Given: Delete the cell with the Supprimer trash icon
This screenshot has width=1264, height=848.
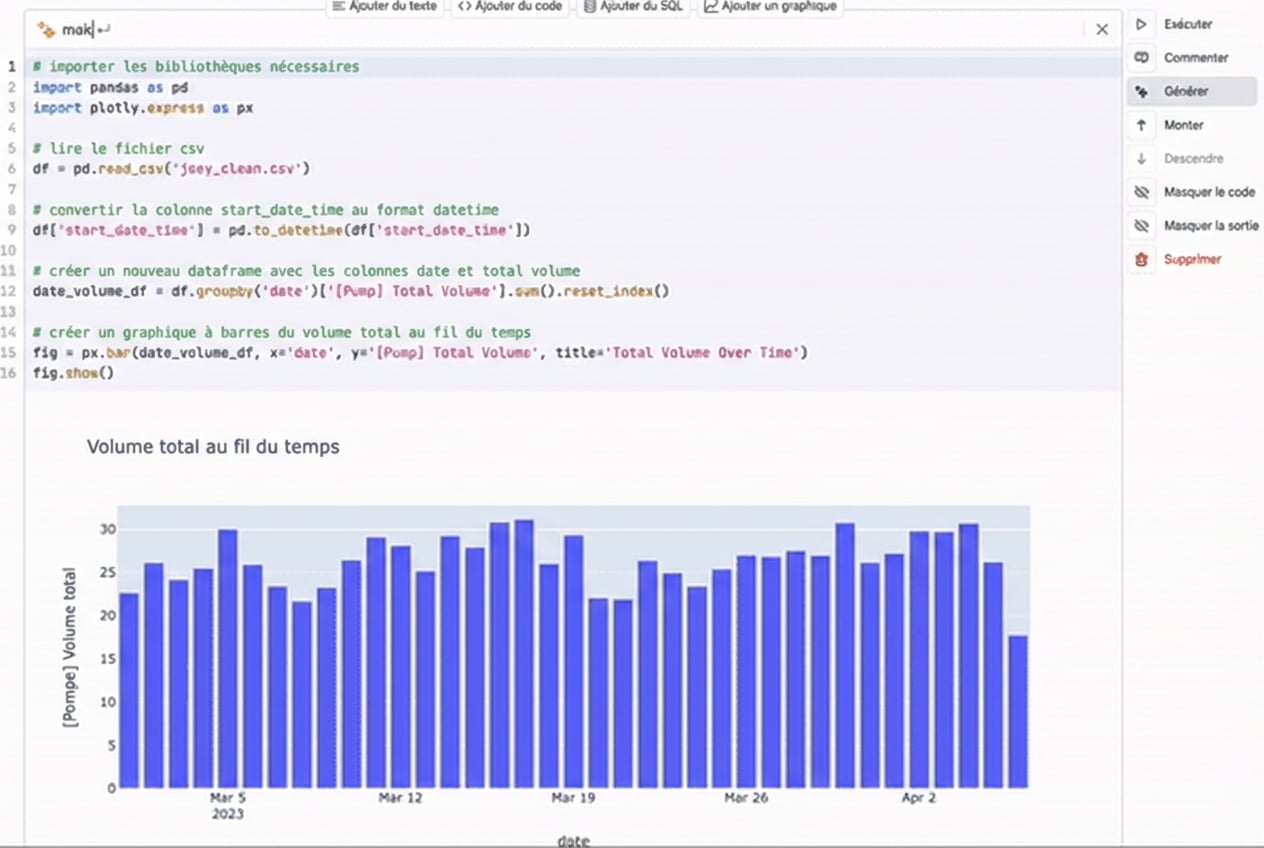Looking at the screenshot, I should (1141, 258).
